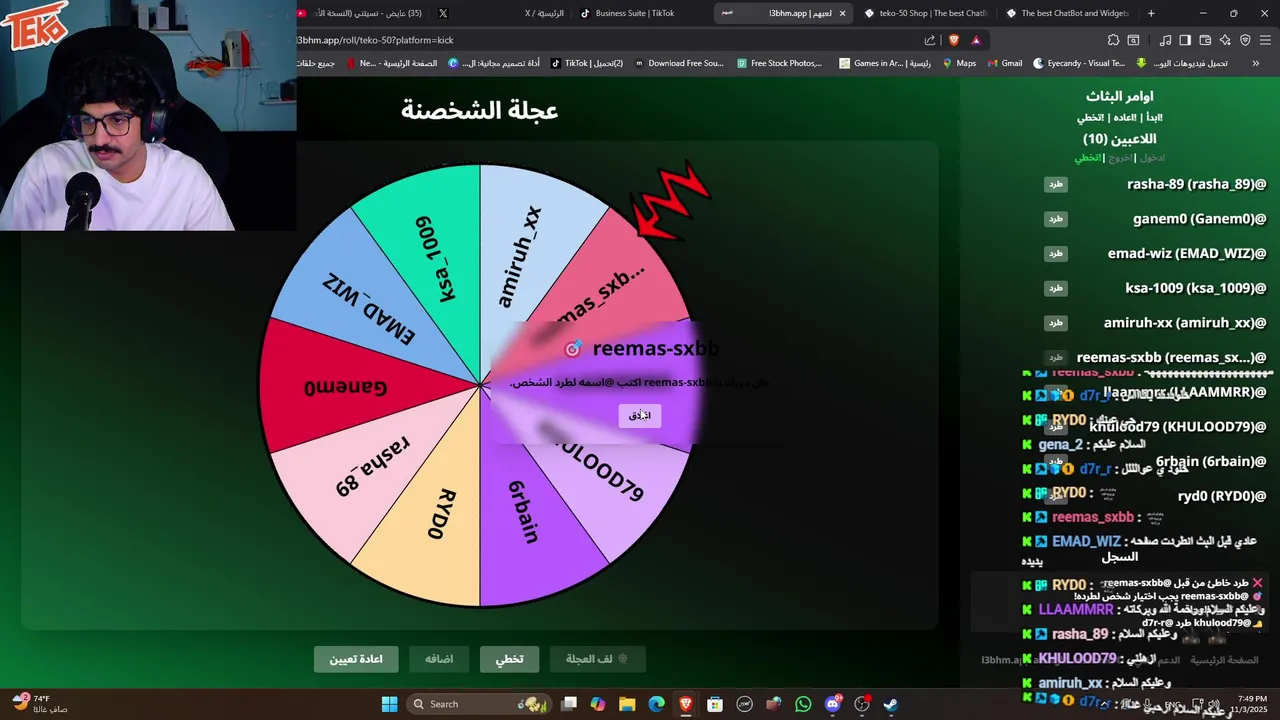
Task: Open weather widget showing 74°F
Action: 38,704
